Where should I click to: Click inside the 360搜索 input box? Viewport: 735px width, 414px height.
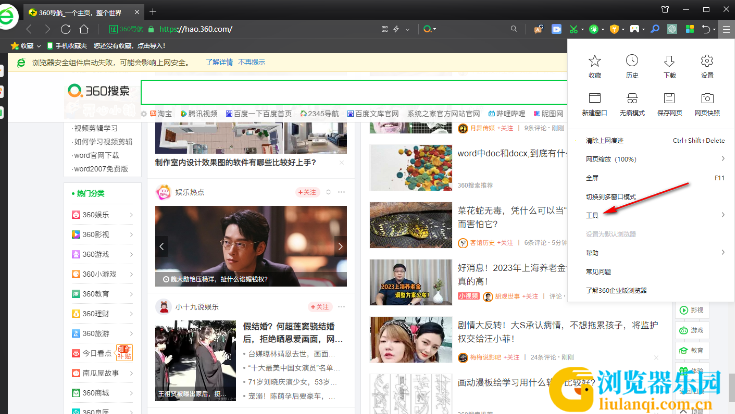pos(354,92)
